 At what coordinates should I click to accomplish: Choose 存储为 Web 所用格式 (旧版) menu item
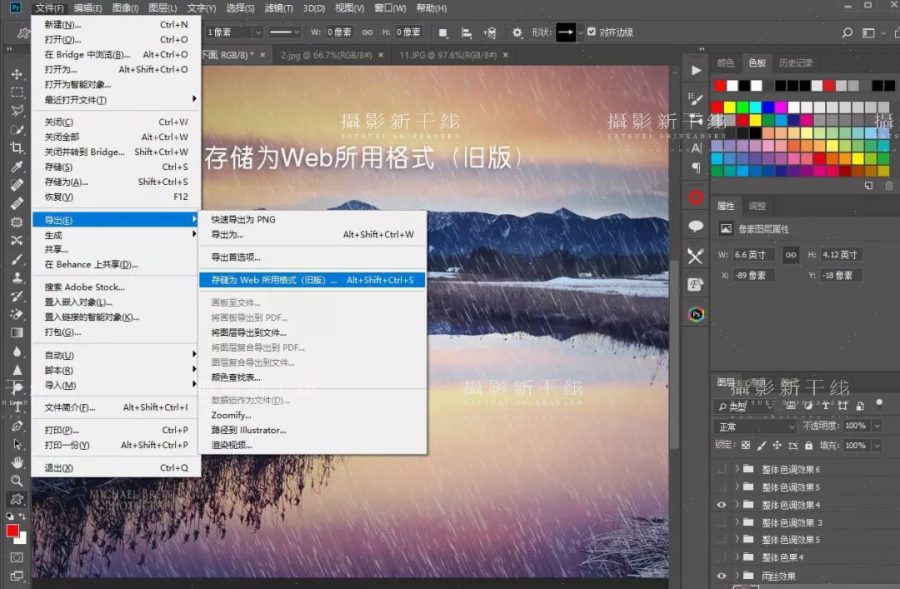click(x=312, y=280)
